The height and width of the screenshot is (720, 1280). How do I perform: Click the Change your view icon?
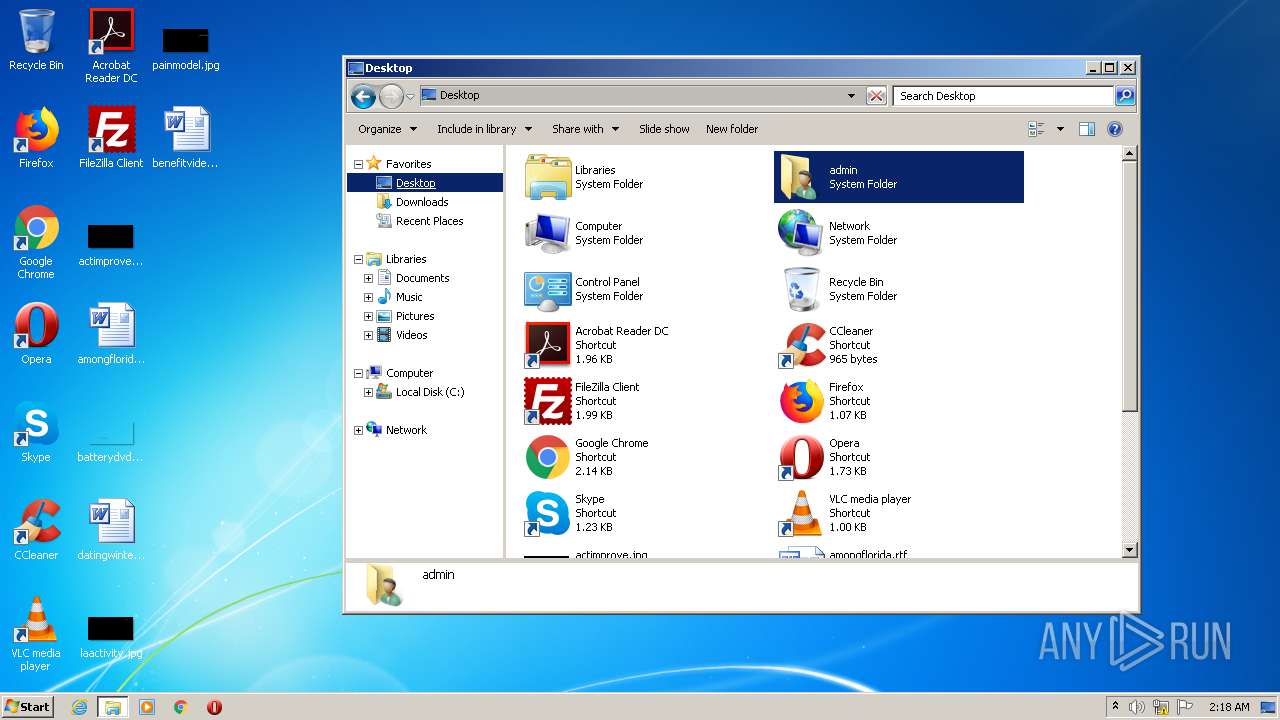pos(1036,129)
